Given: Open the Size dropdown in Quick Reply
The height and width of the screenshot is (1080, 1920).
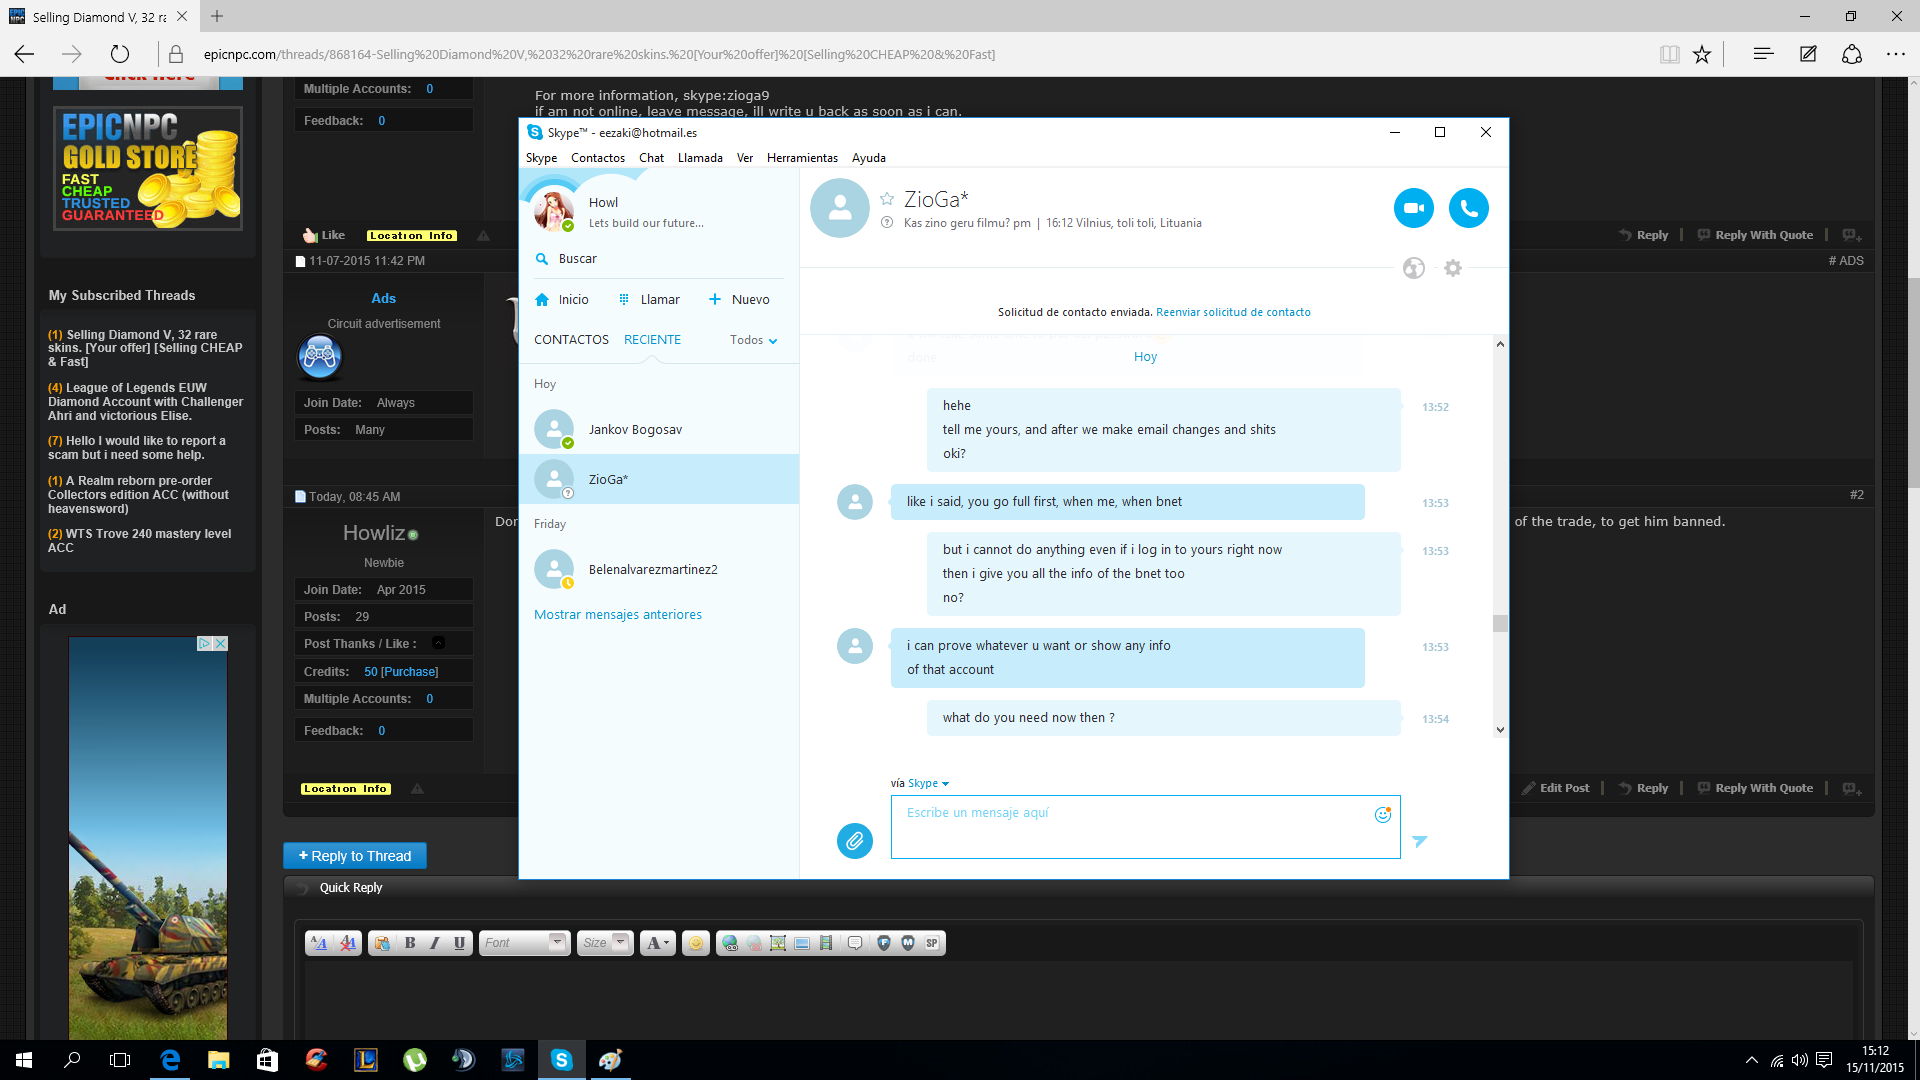Looking at the screenshot, I should click(605, 943).
